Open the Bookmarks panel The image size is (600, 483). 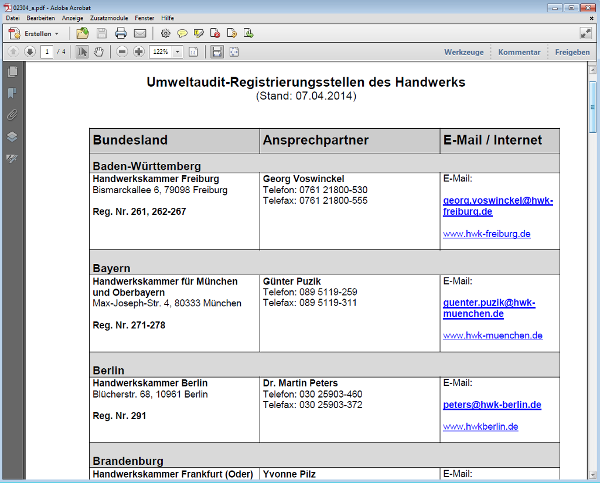pyautogui.click(x=12, y=93)
